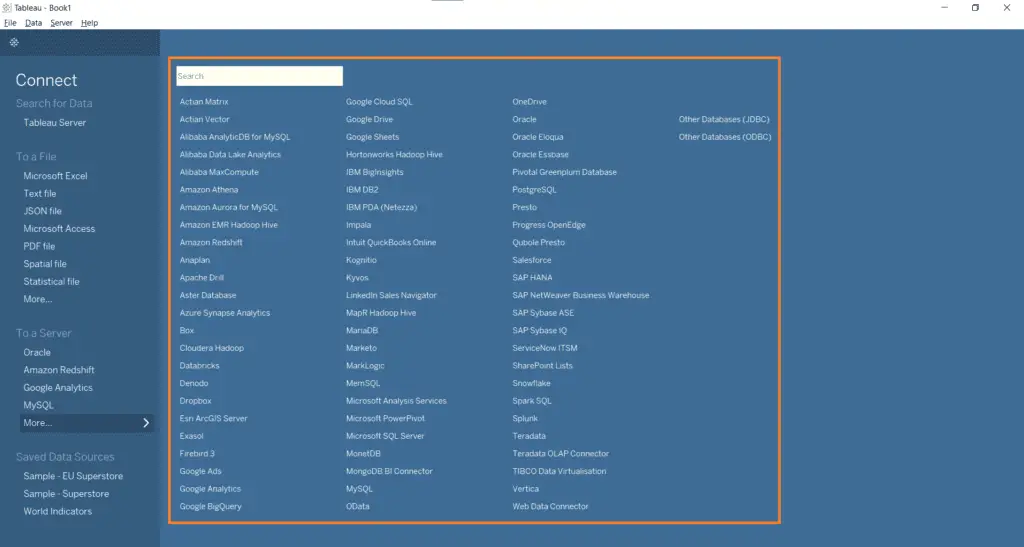
Task: Select Databricks connector
Action: point(200,366)
